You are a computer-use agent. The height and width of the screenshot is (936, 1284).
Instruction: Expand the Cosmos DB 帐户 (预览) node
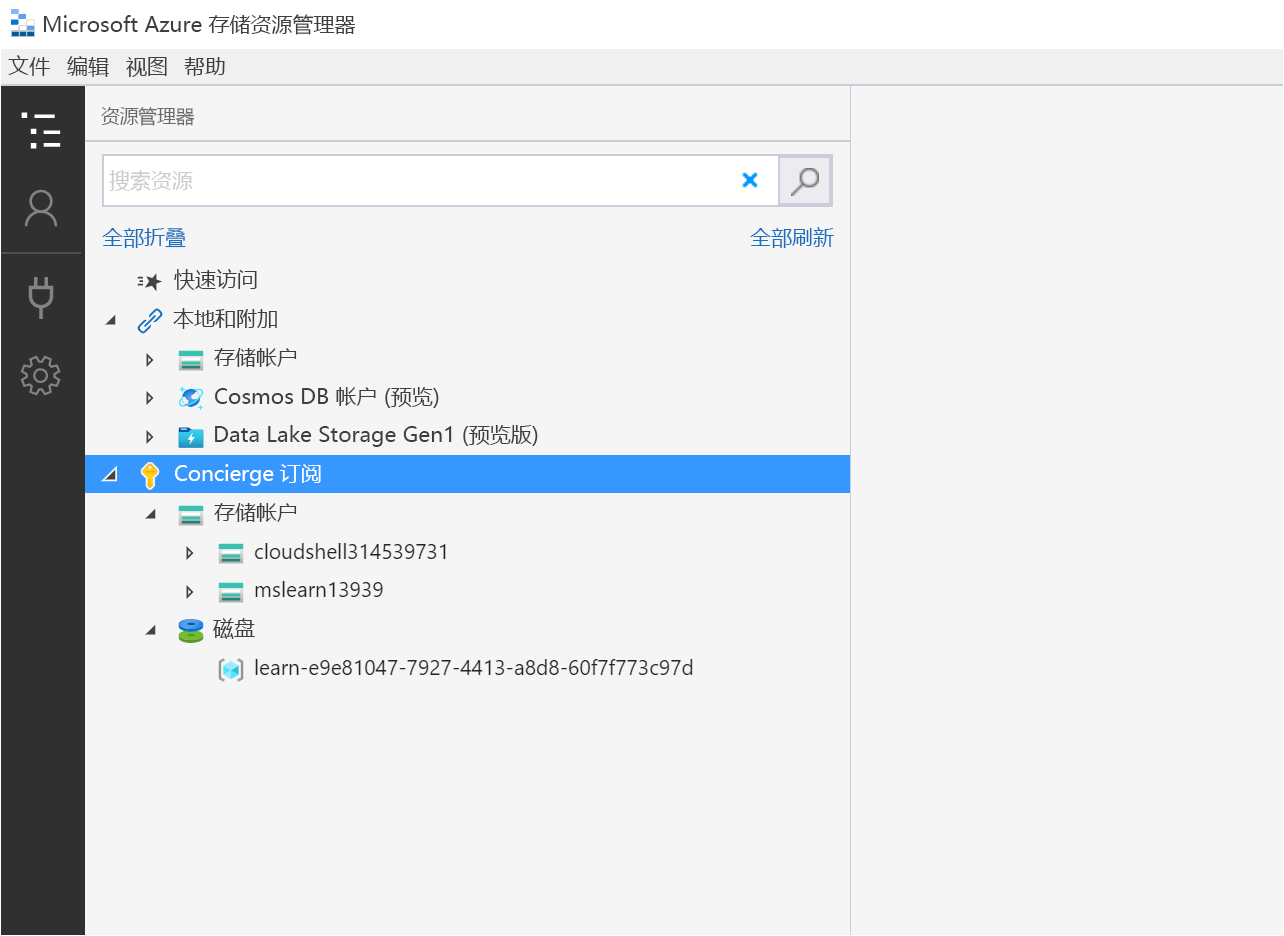pos(150,398)
